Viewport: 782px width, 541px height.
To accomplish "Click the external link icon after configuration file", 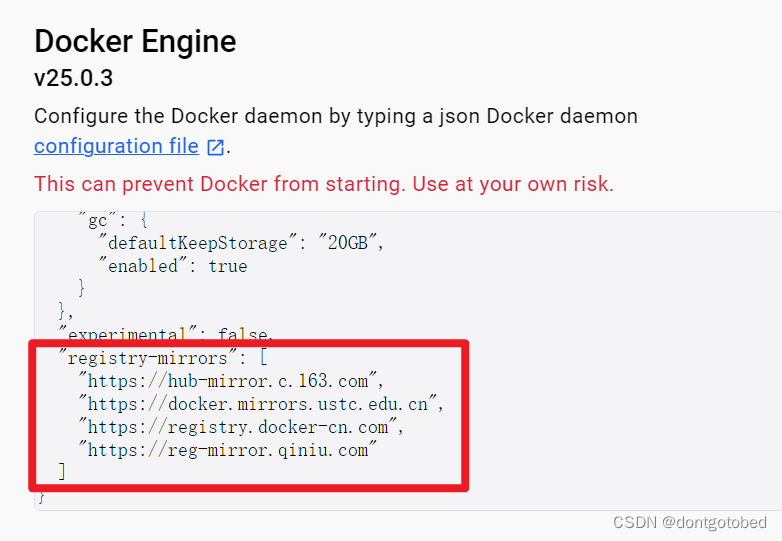I will point(215,147).
